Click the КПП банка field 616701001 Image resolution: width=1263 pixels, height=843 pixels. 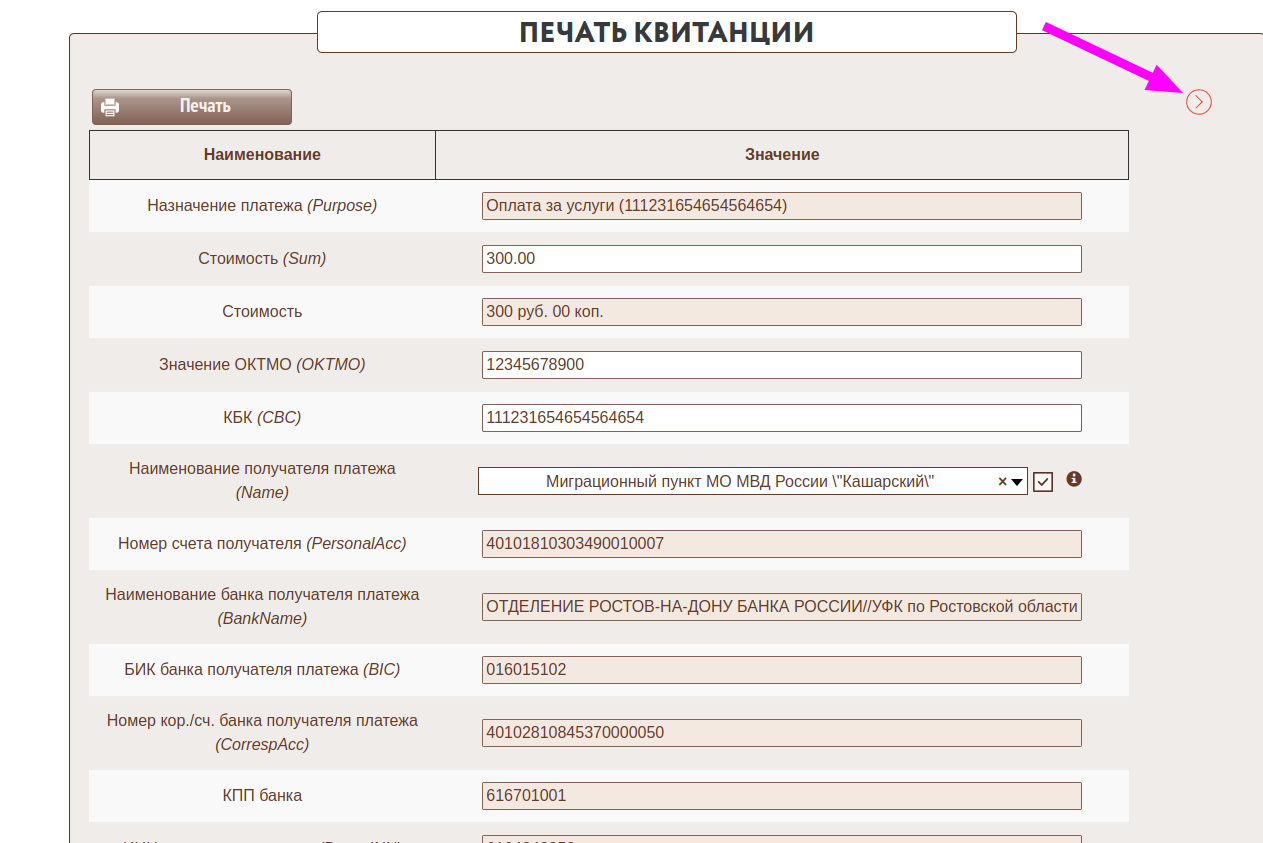tap(781, 796)
